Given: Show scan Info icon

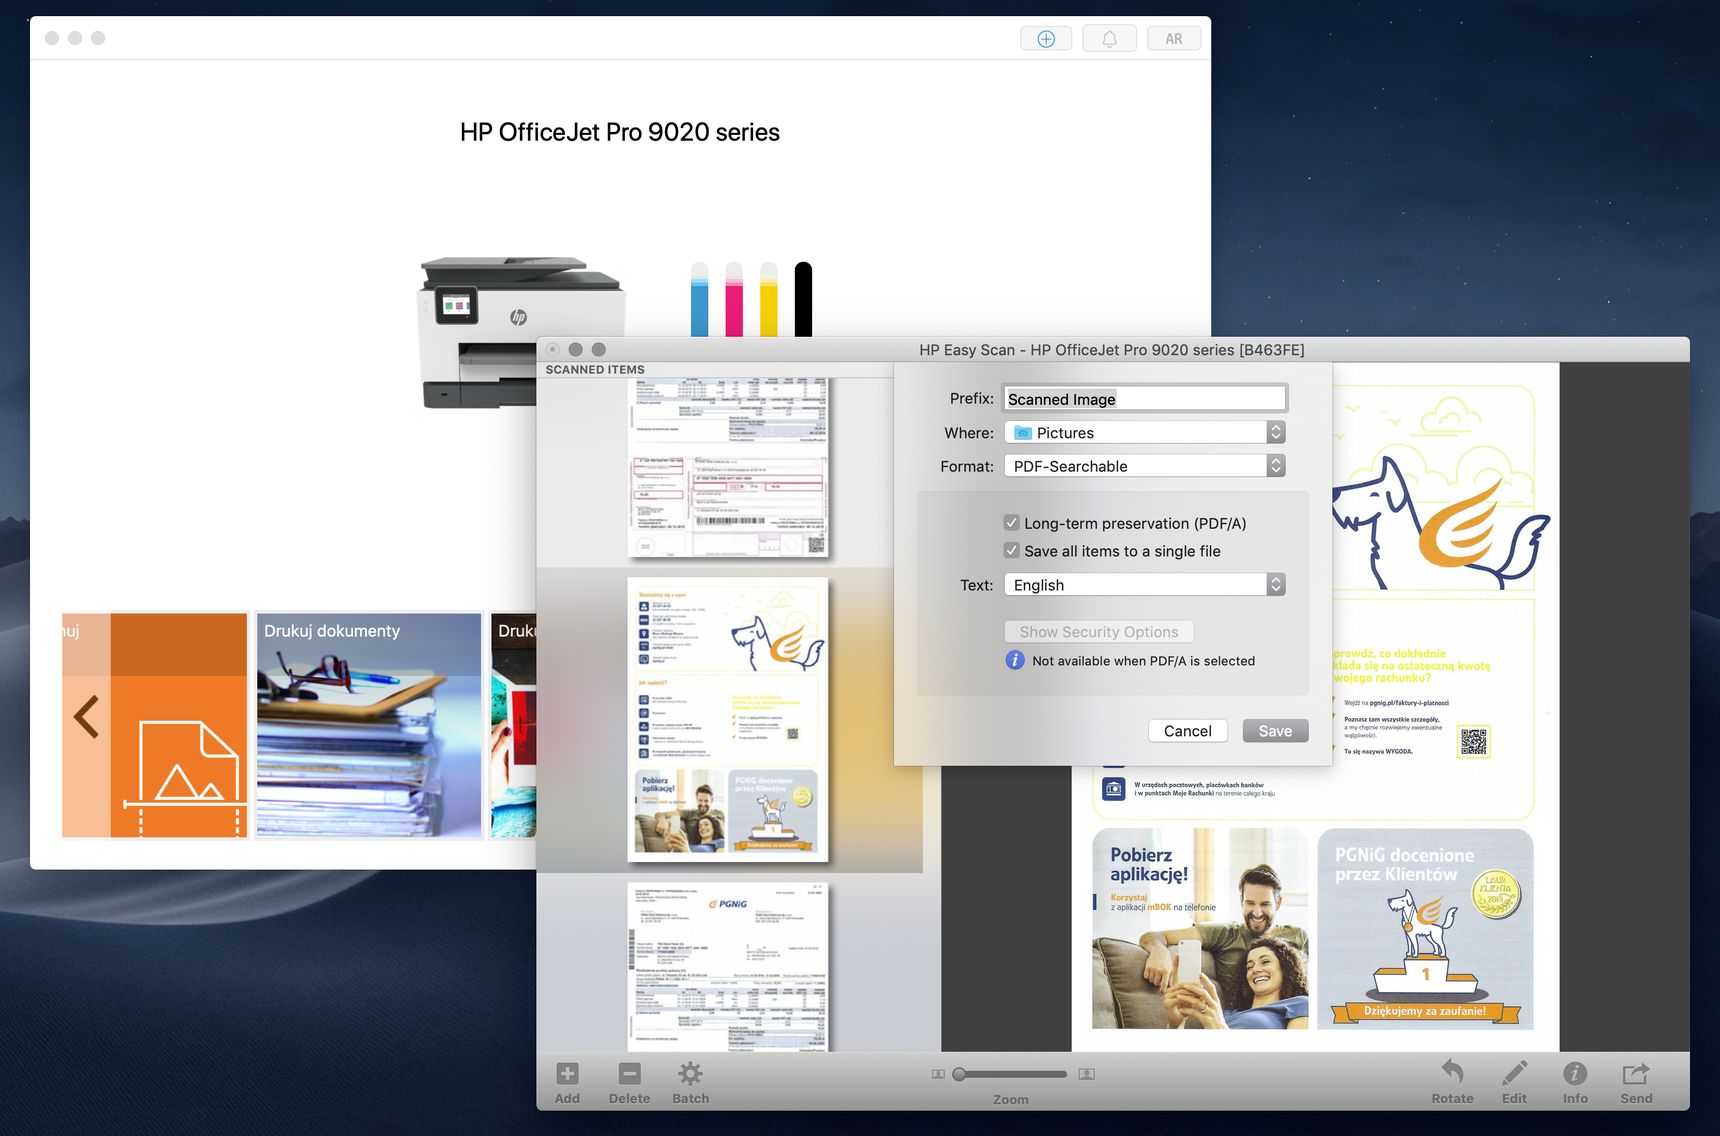Looking at the screenshot, I should pyautogui.click(x=1575, y=1073).
